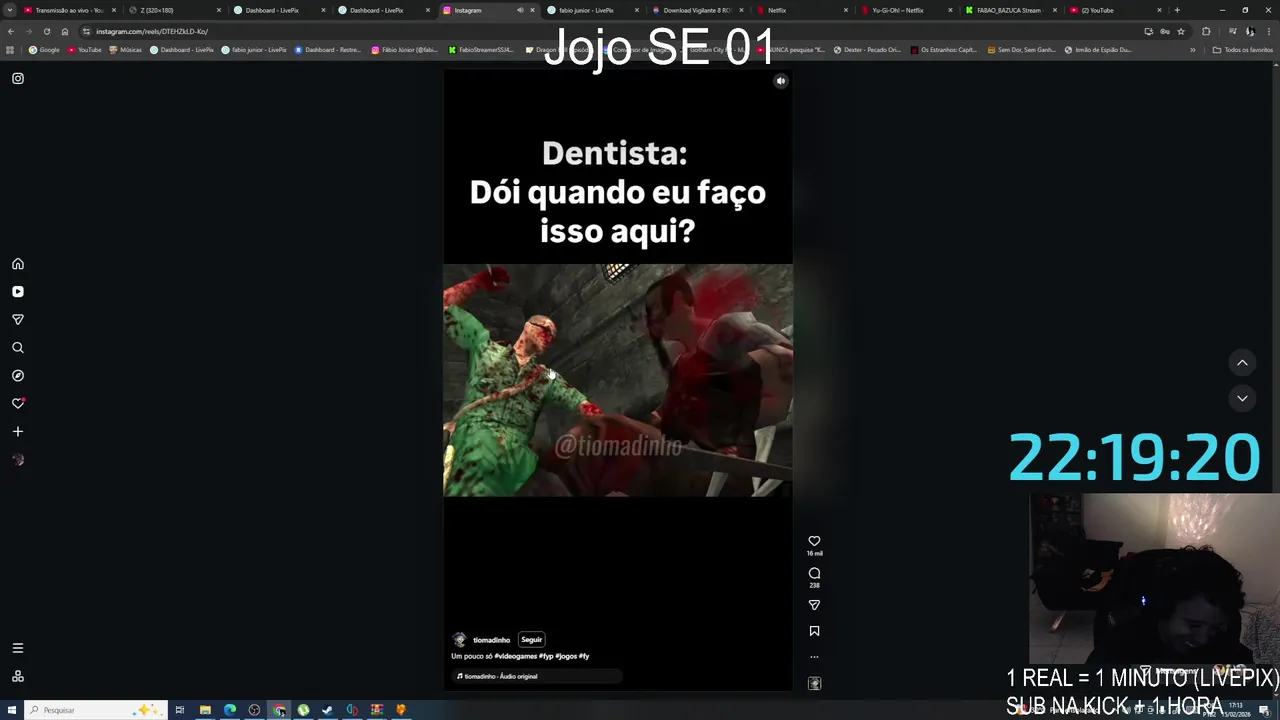Image resolution: width=1280 pixels, height=720 pixels.
Task: Open the Meta apps icon at sidebar bottom
Action: [18, 676]
